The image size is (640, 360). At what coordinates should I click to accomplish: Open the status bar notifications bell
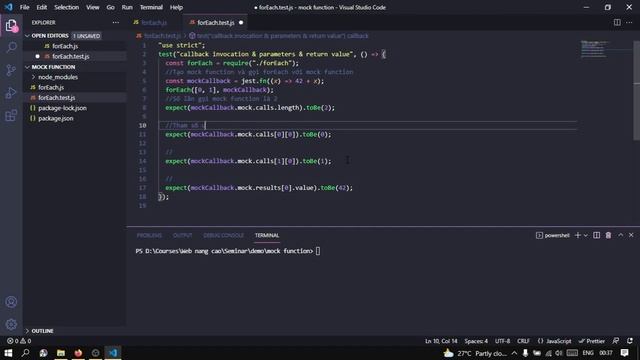point(630,341)
